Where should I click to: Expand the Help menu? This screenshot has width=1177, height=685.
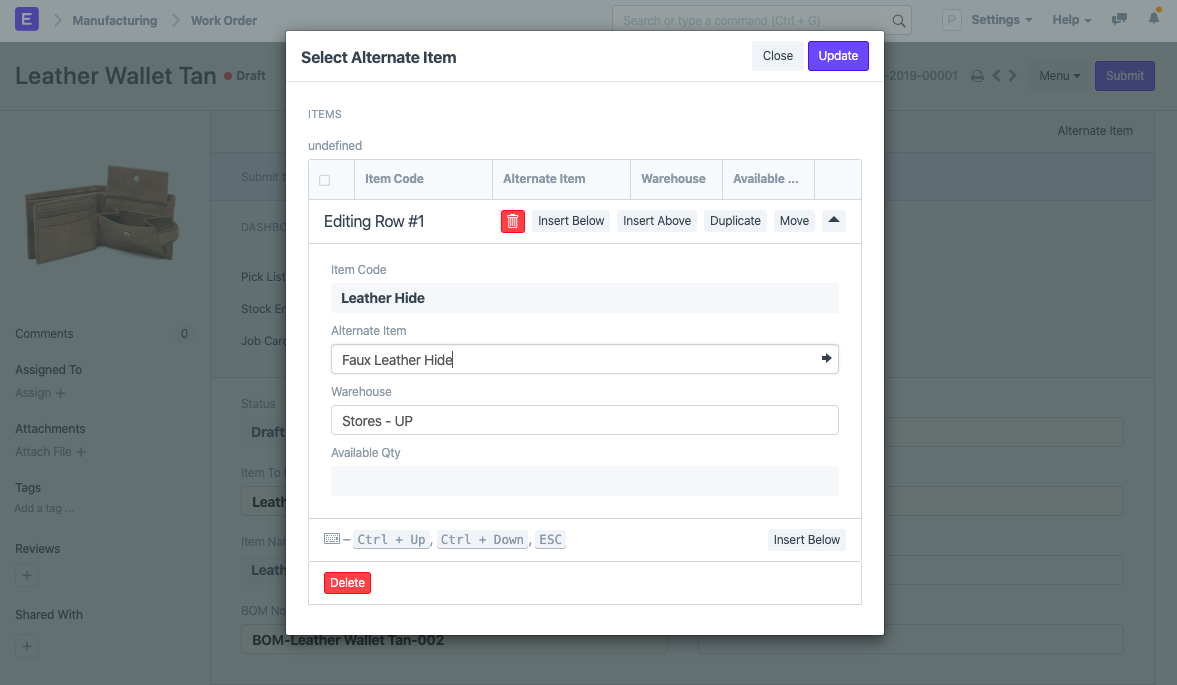(1071, 20)
